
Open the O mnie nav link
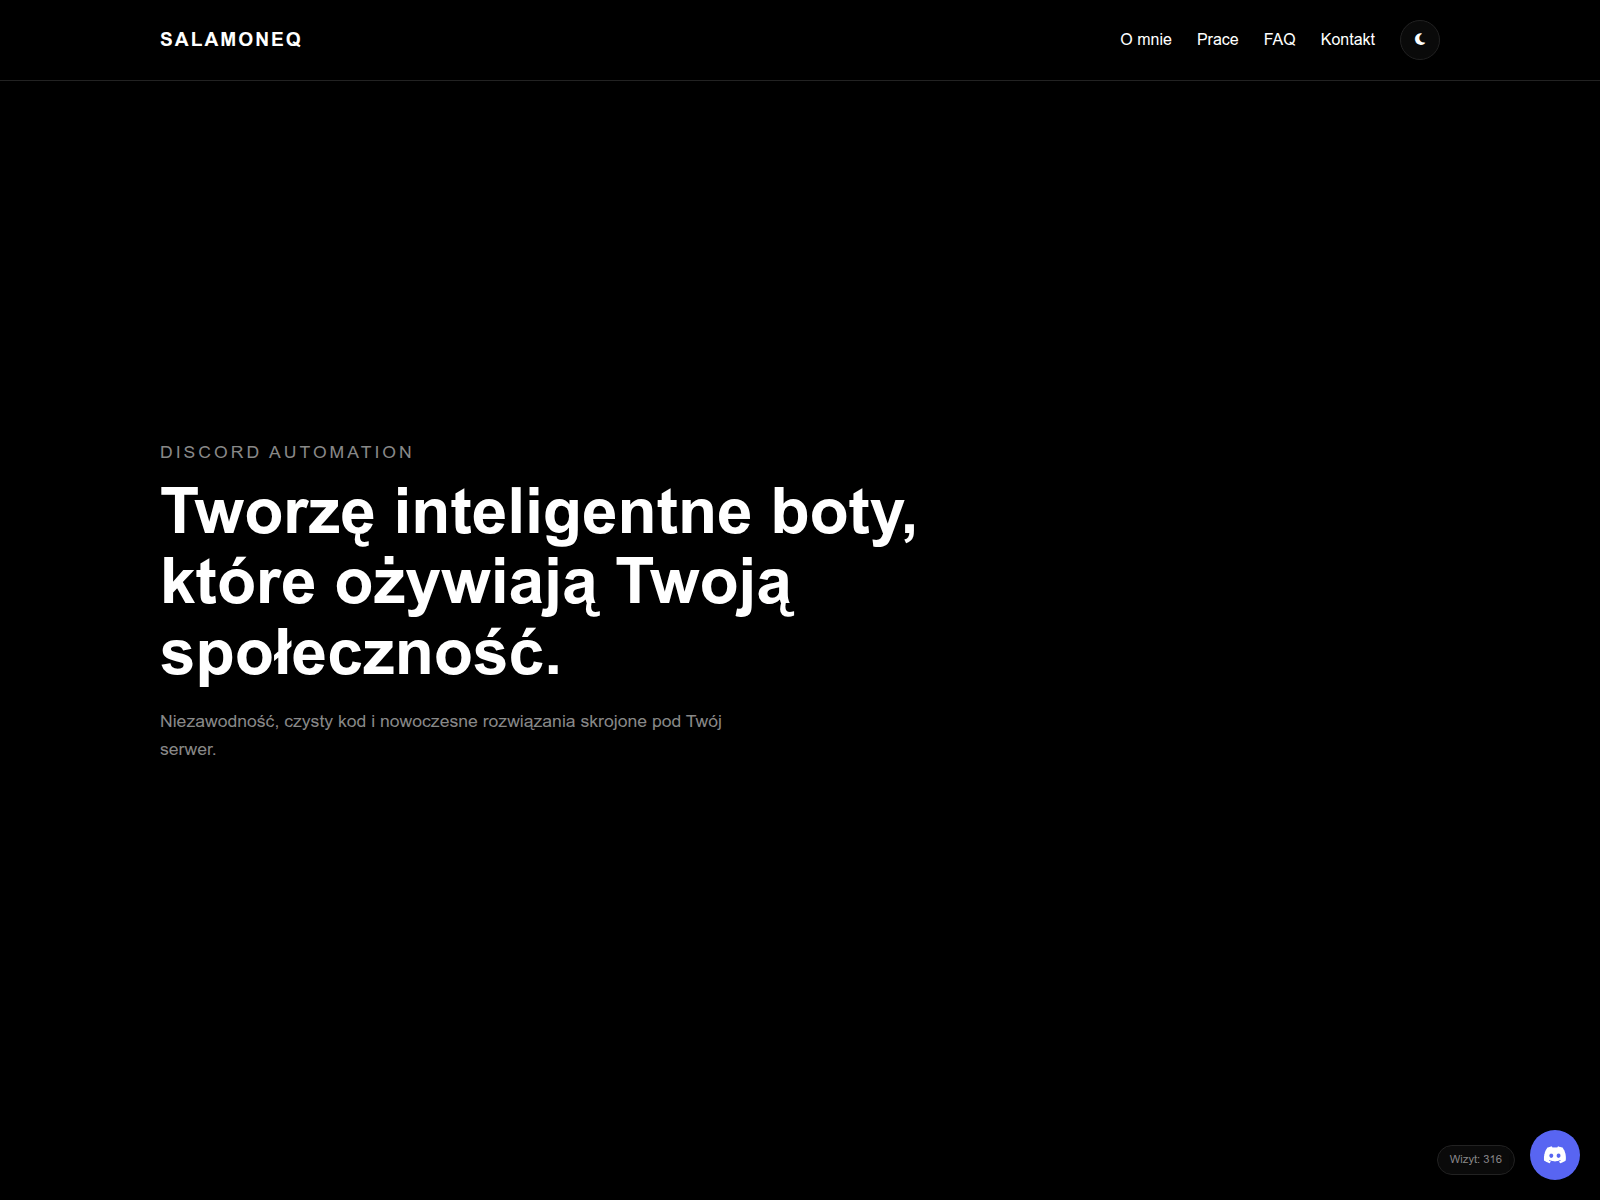[x=1146, y=40]
